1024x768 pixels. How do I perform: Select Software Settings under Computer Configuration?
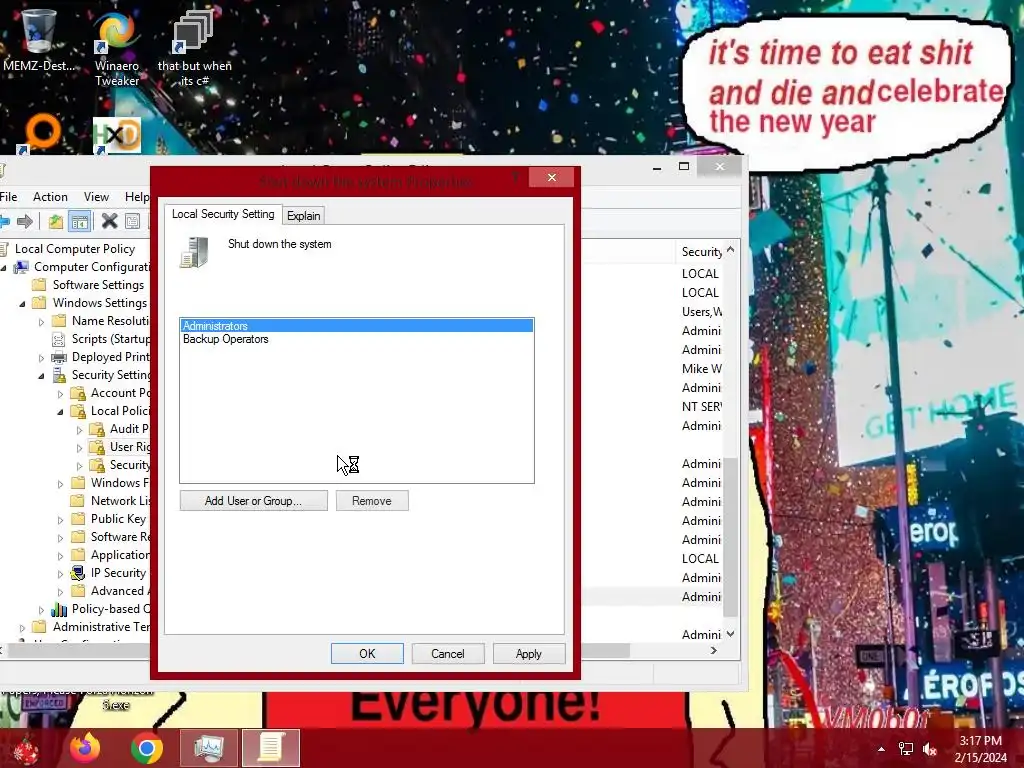tap(99, 285)
